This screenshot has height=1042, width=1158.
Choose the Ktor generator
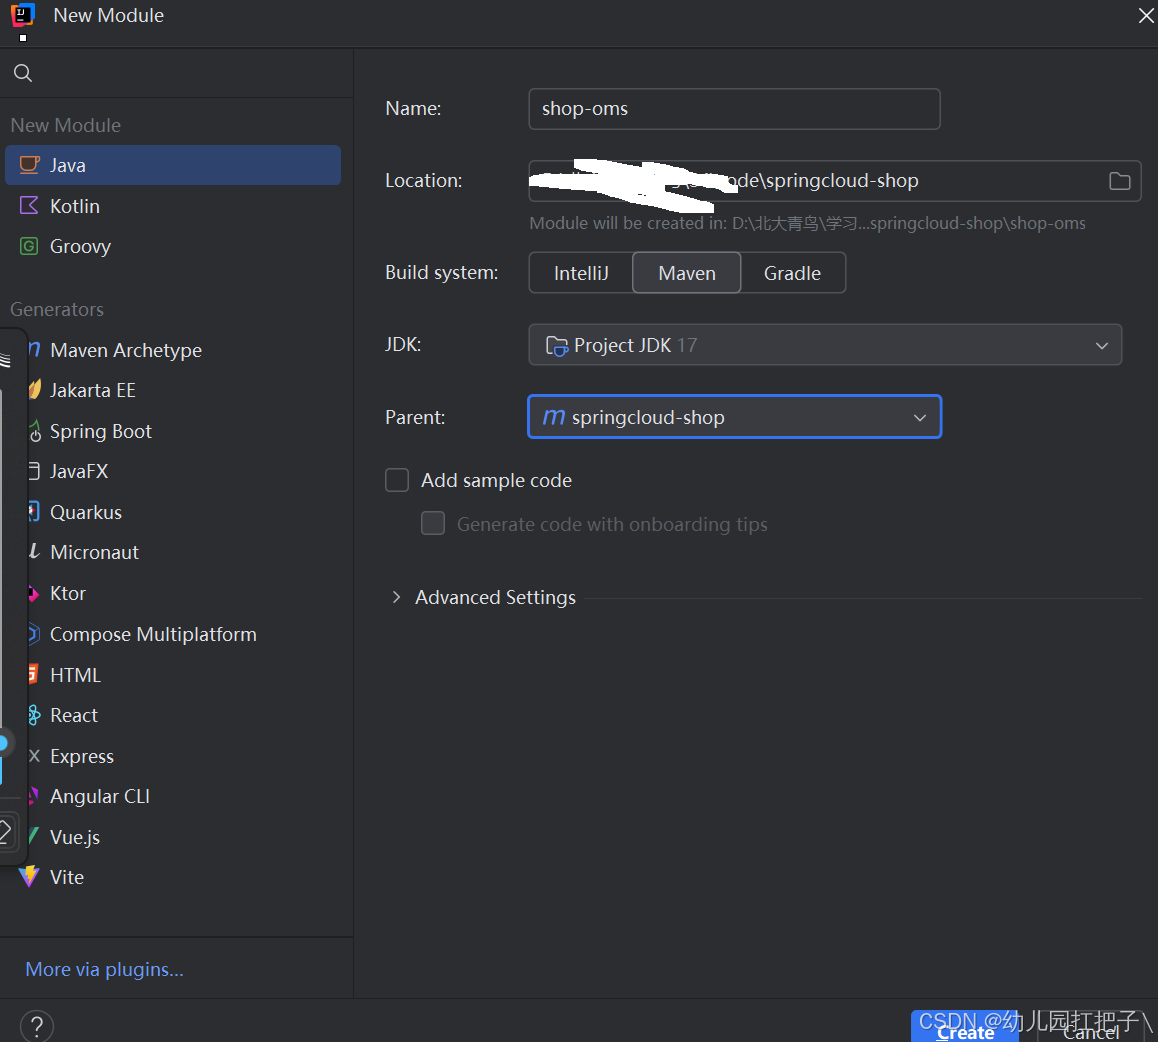pos(68,593)
